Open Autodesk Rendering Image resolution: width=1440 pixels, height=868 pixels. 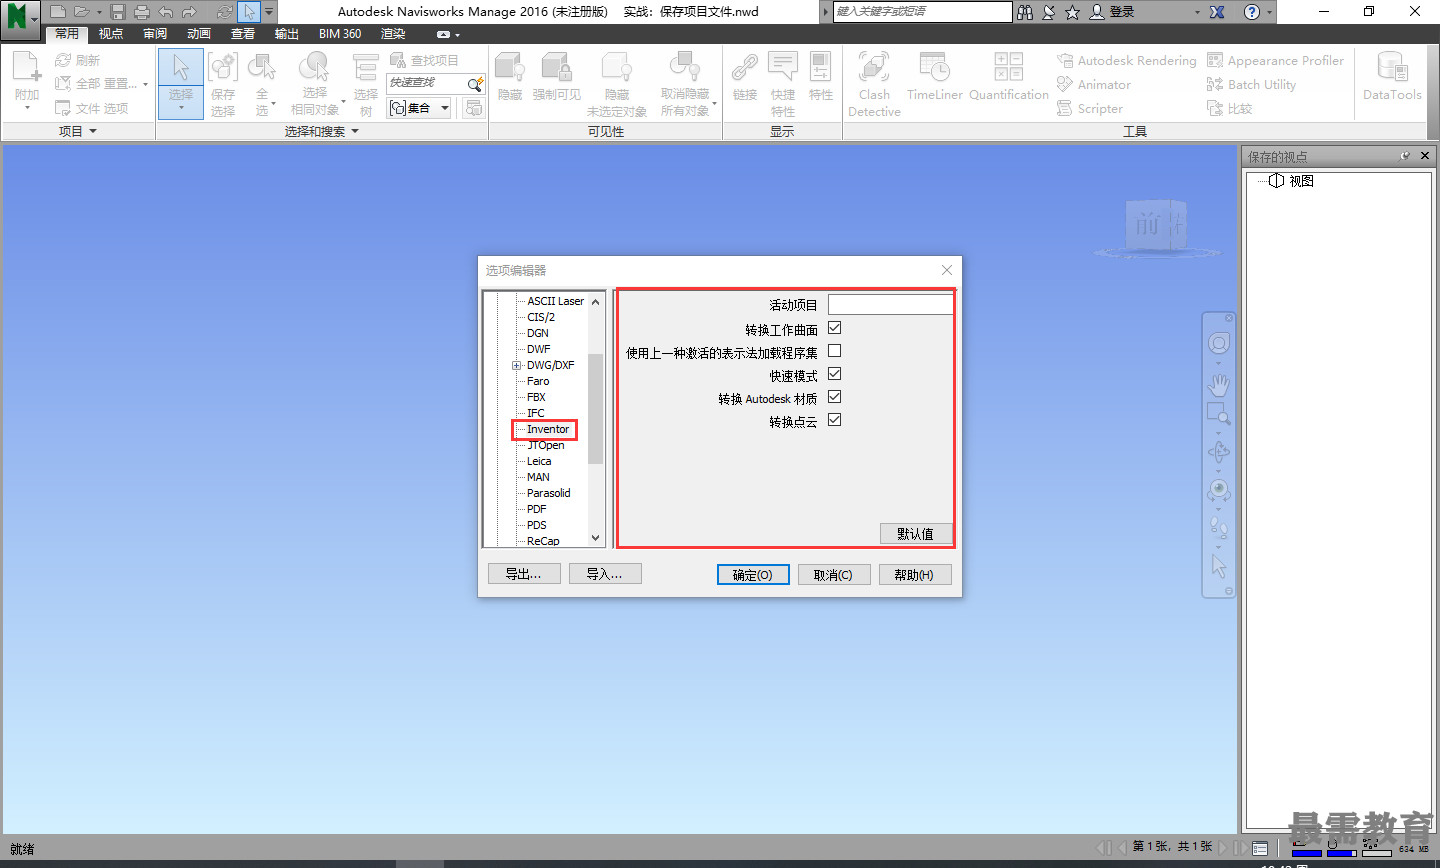pos(1127,61)
